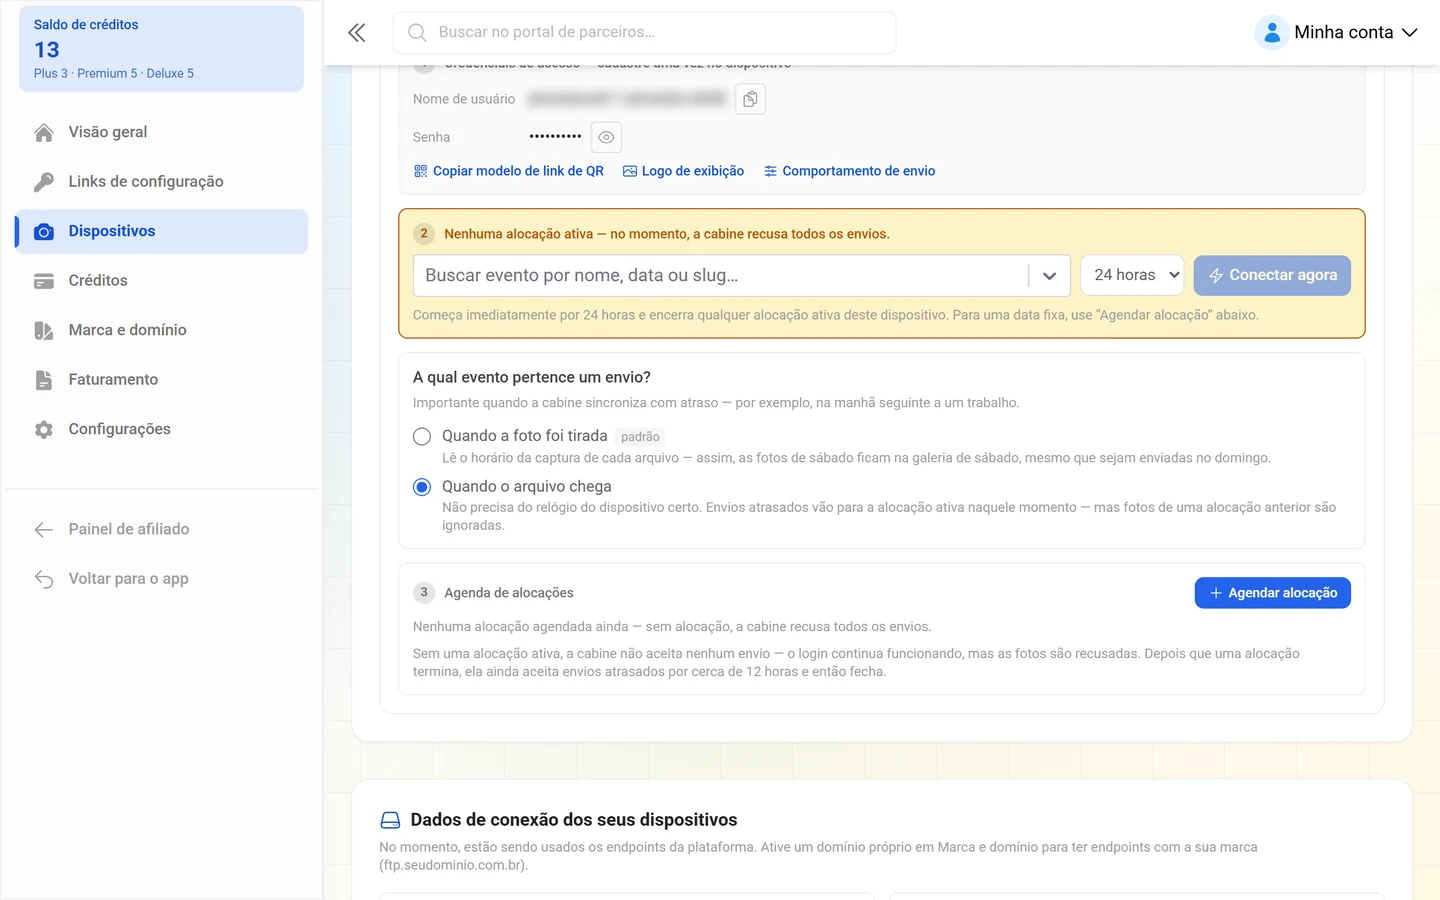
Task: Go to Painel de afiliado
Action: [161, 529]
